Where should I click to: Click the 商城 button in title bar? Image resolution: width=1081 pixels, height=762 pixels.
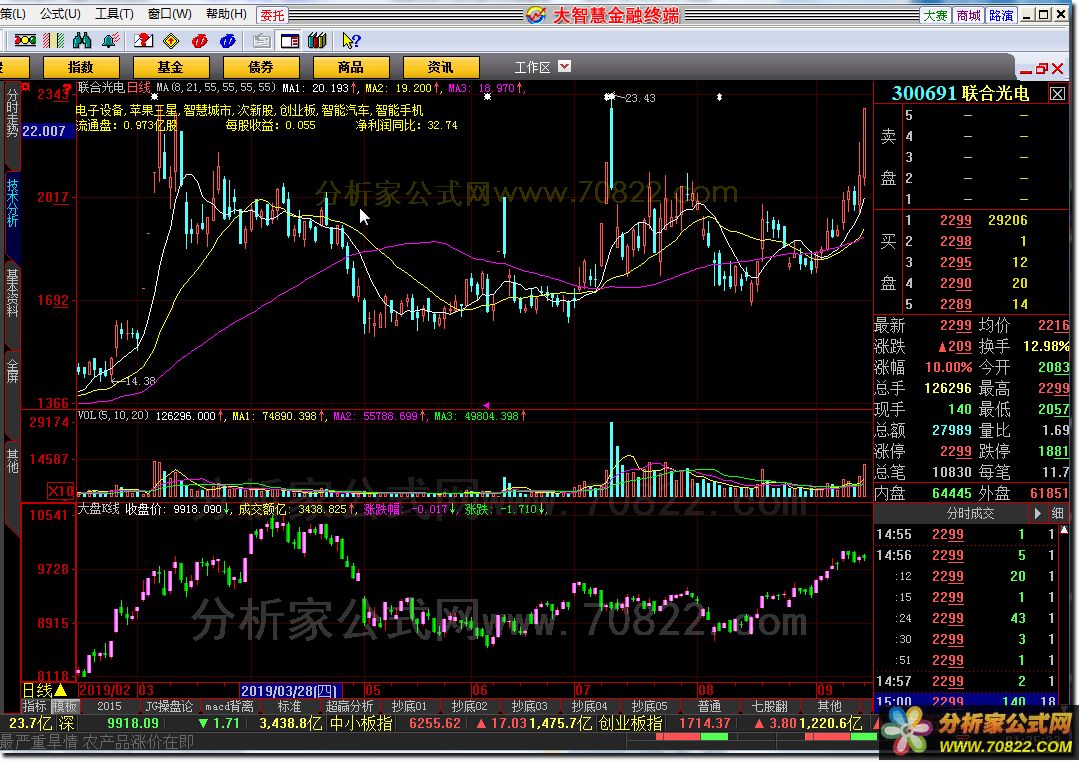click(x=969, y=15)
